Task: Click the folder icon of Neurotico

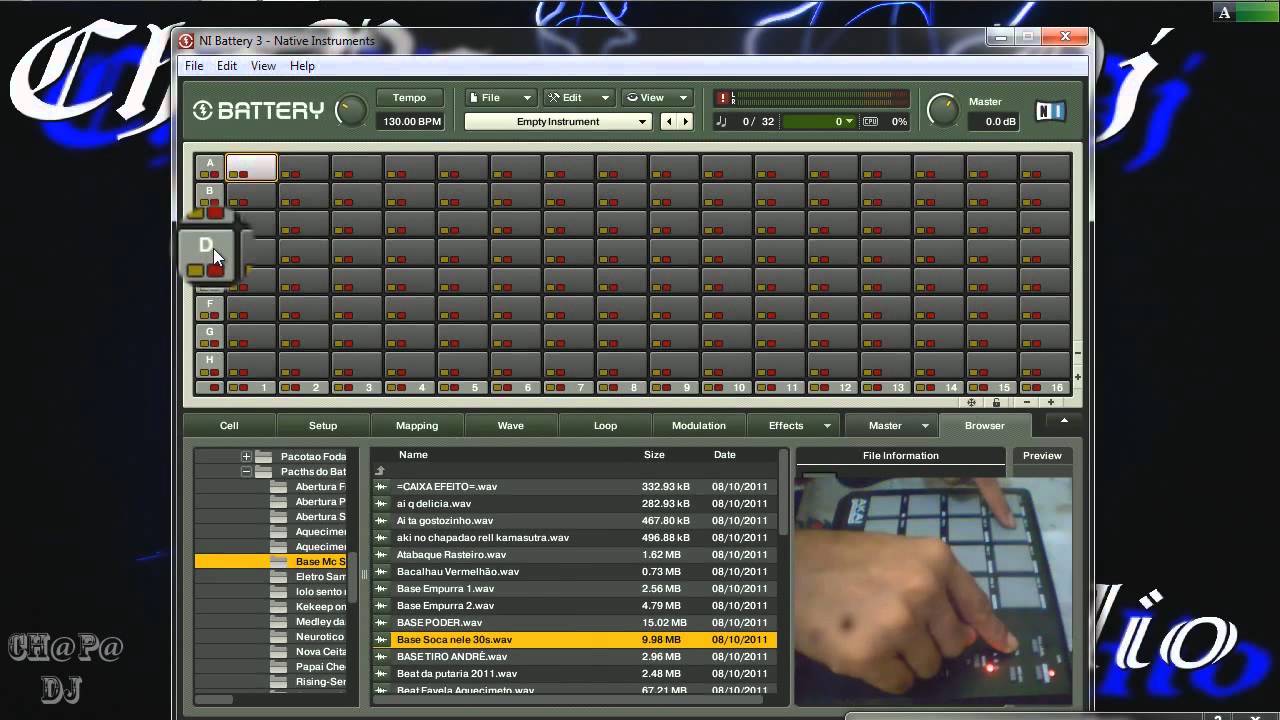Action: point(279,637)
